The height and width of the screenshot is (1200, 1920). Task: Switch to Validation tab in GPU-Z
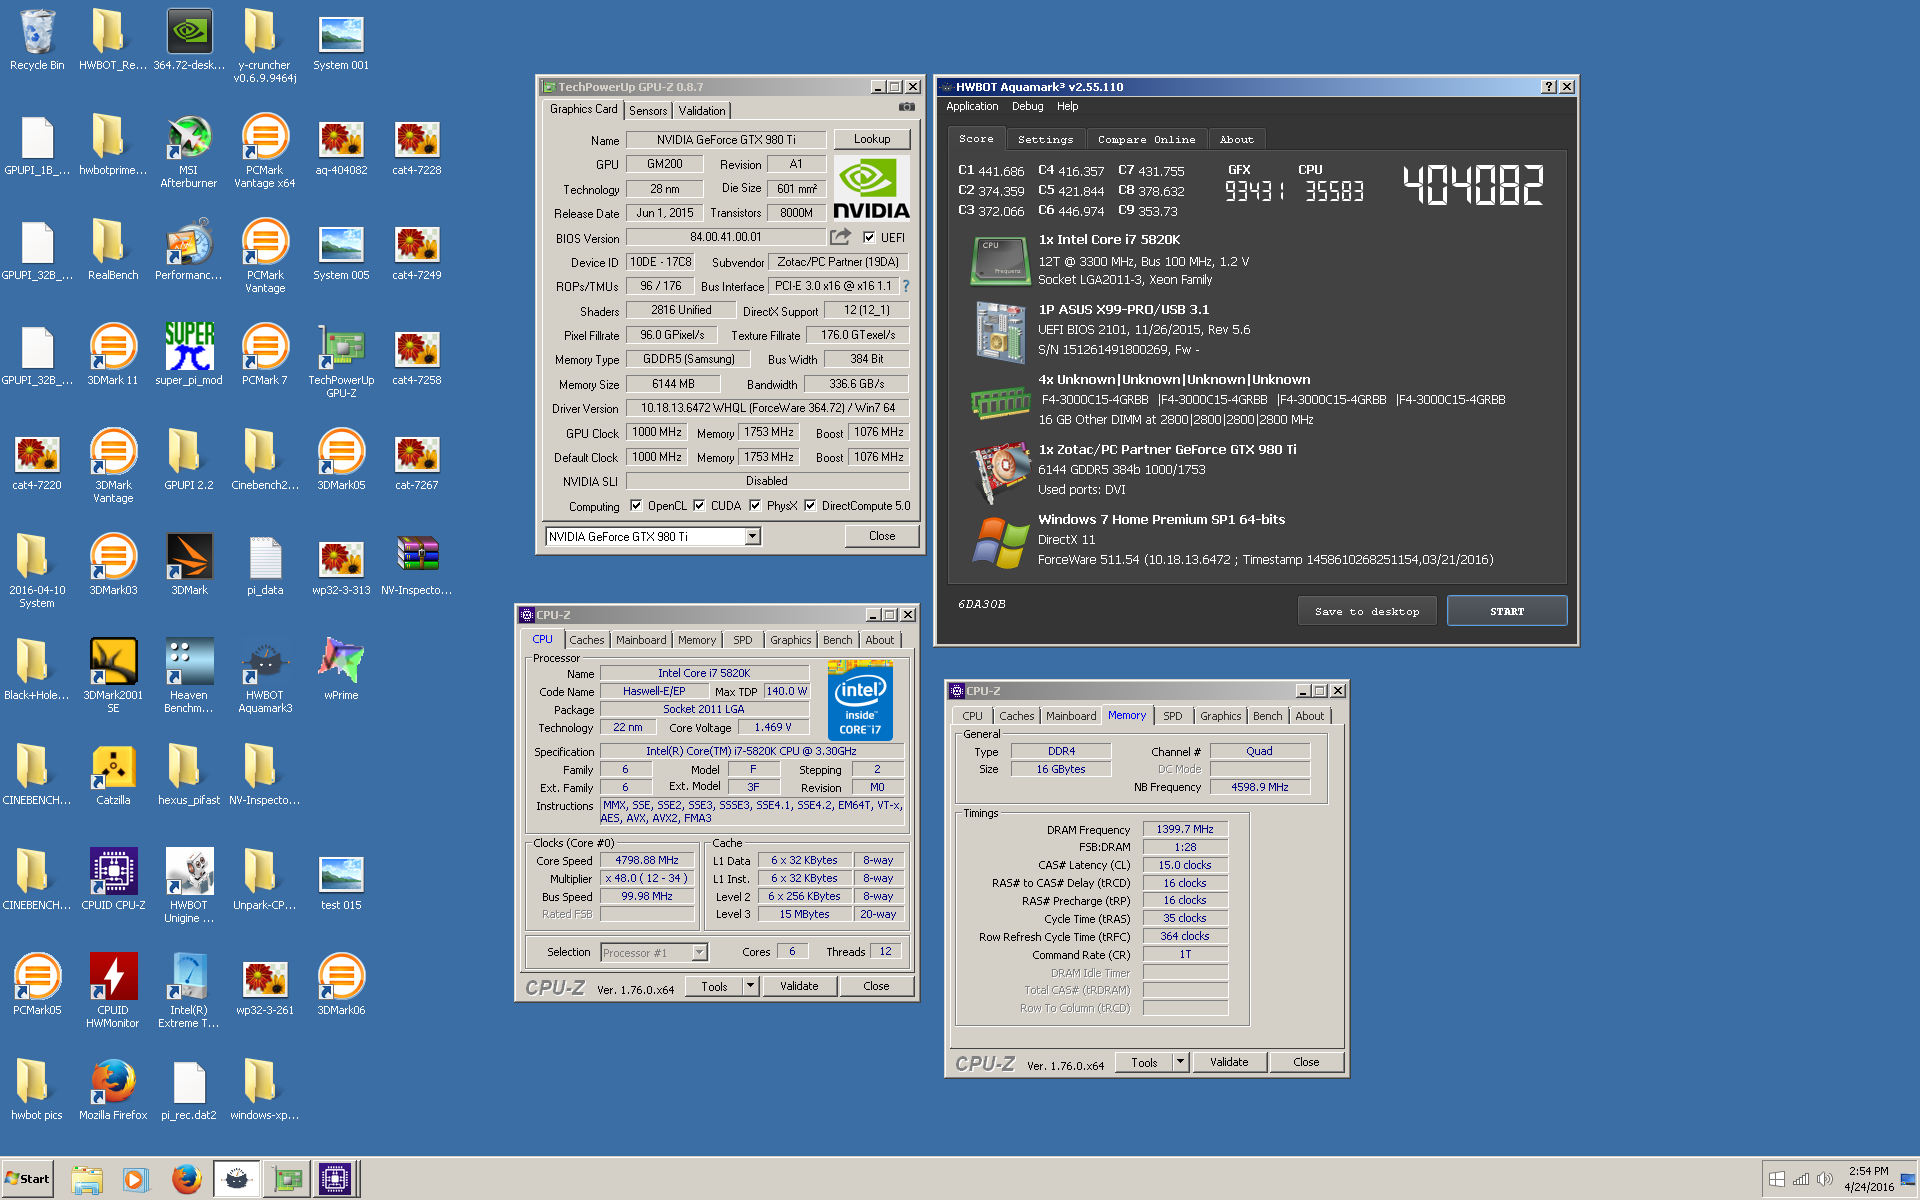click(x=702, y=111)
